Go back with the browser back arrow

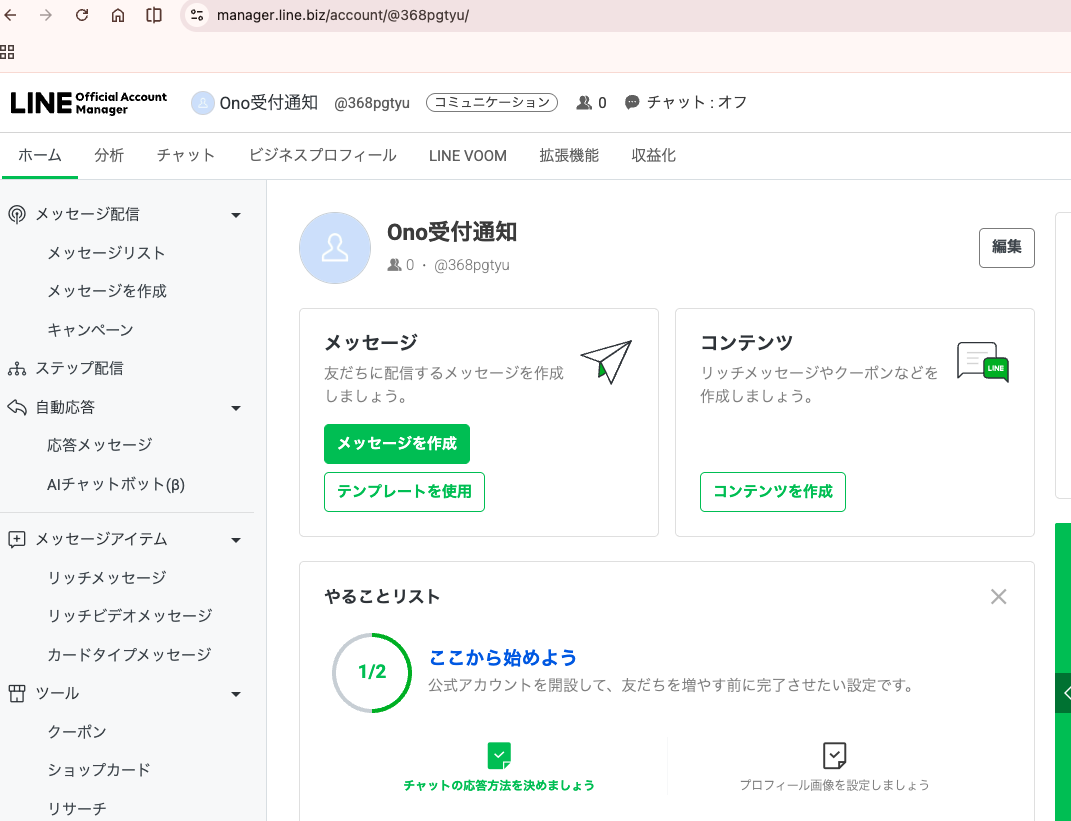coord(10,14)
